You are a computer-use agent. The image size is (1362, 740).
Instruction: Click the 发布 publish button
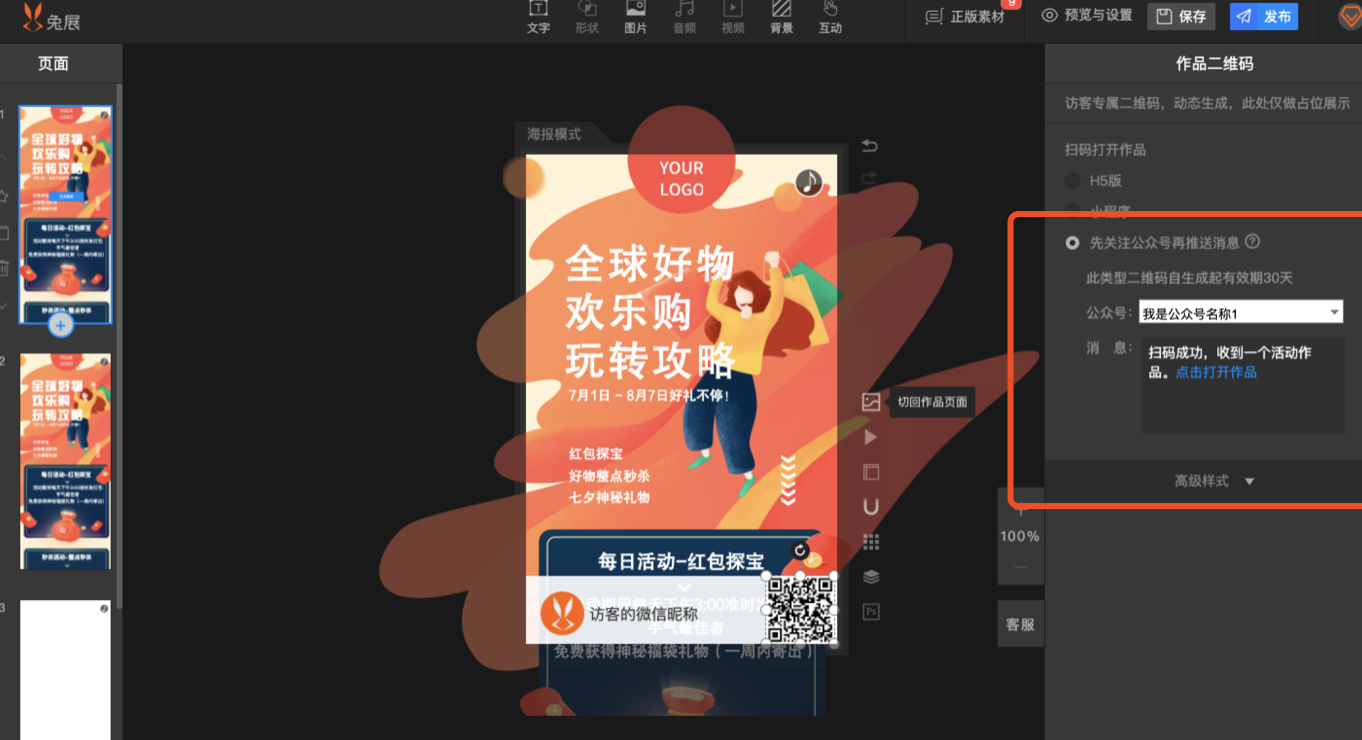(x=1264, y=16)
